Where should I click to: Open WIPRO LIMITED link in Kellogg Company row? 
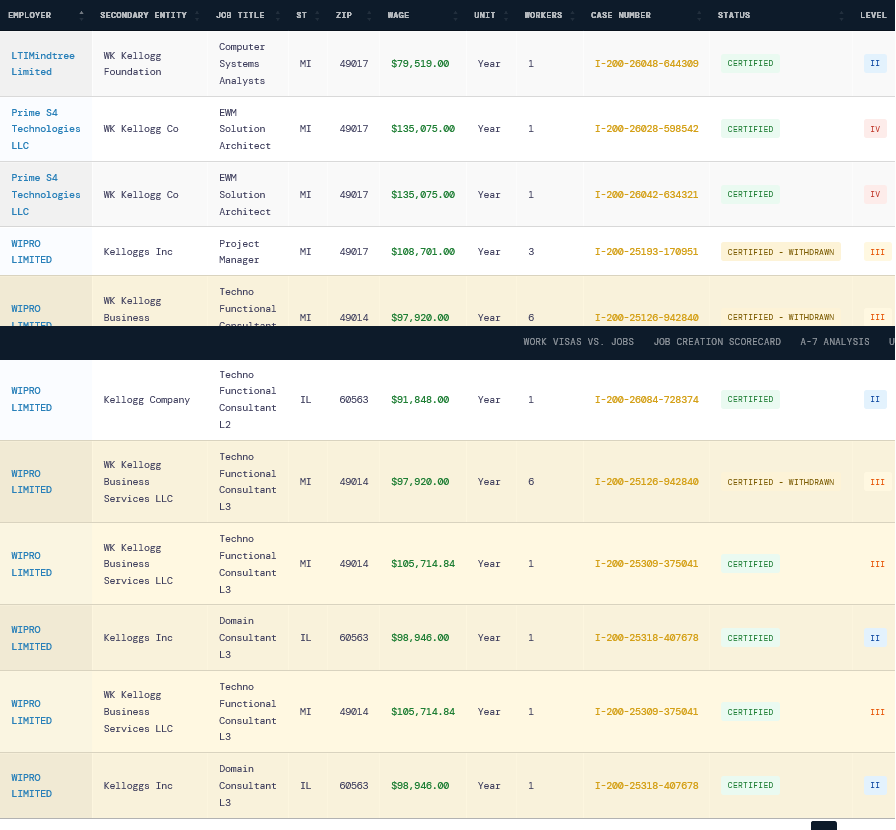click(x=31, y=399)
